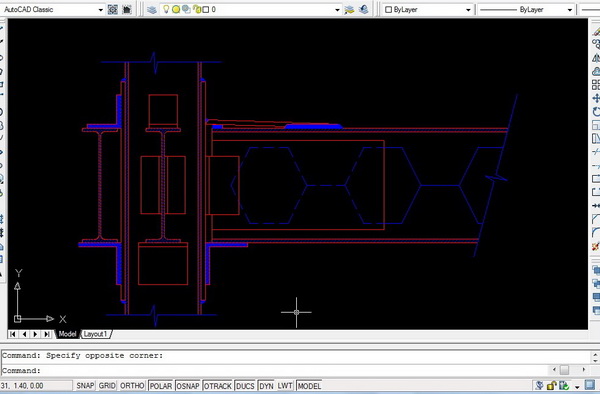Open the status bar menu arrow
The height and width of the screenshot is (394, 600).
(577, 386)
